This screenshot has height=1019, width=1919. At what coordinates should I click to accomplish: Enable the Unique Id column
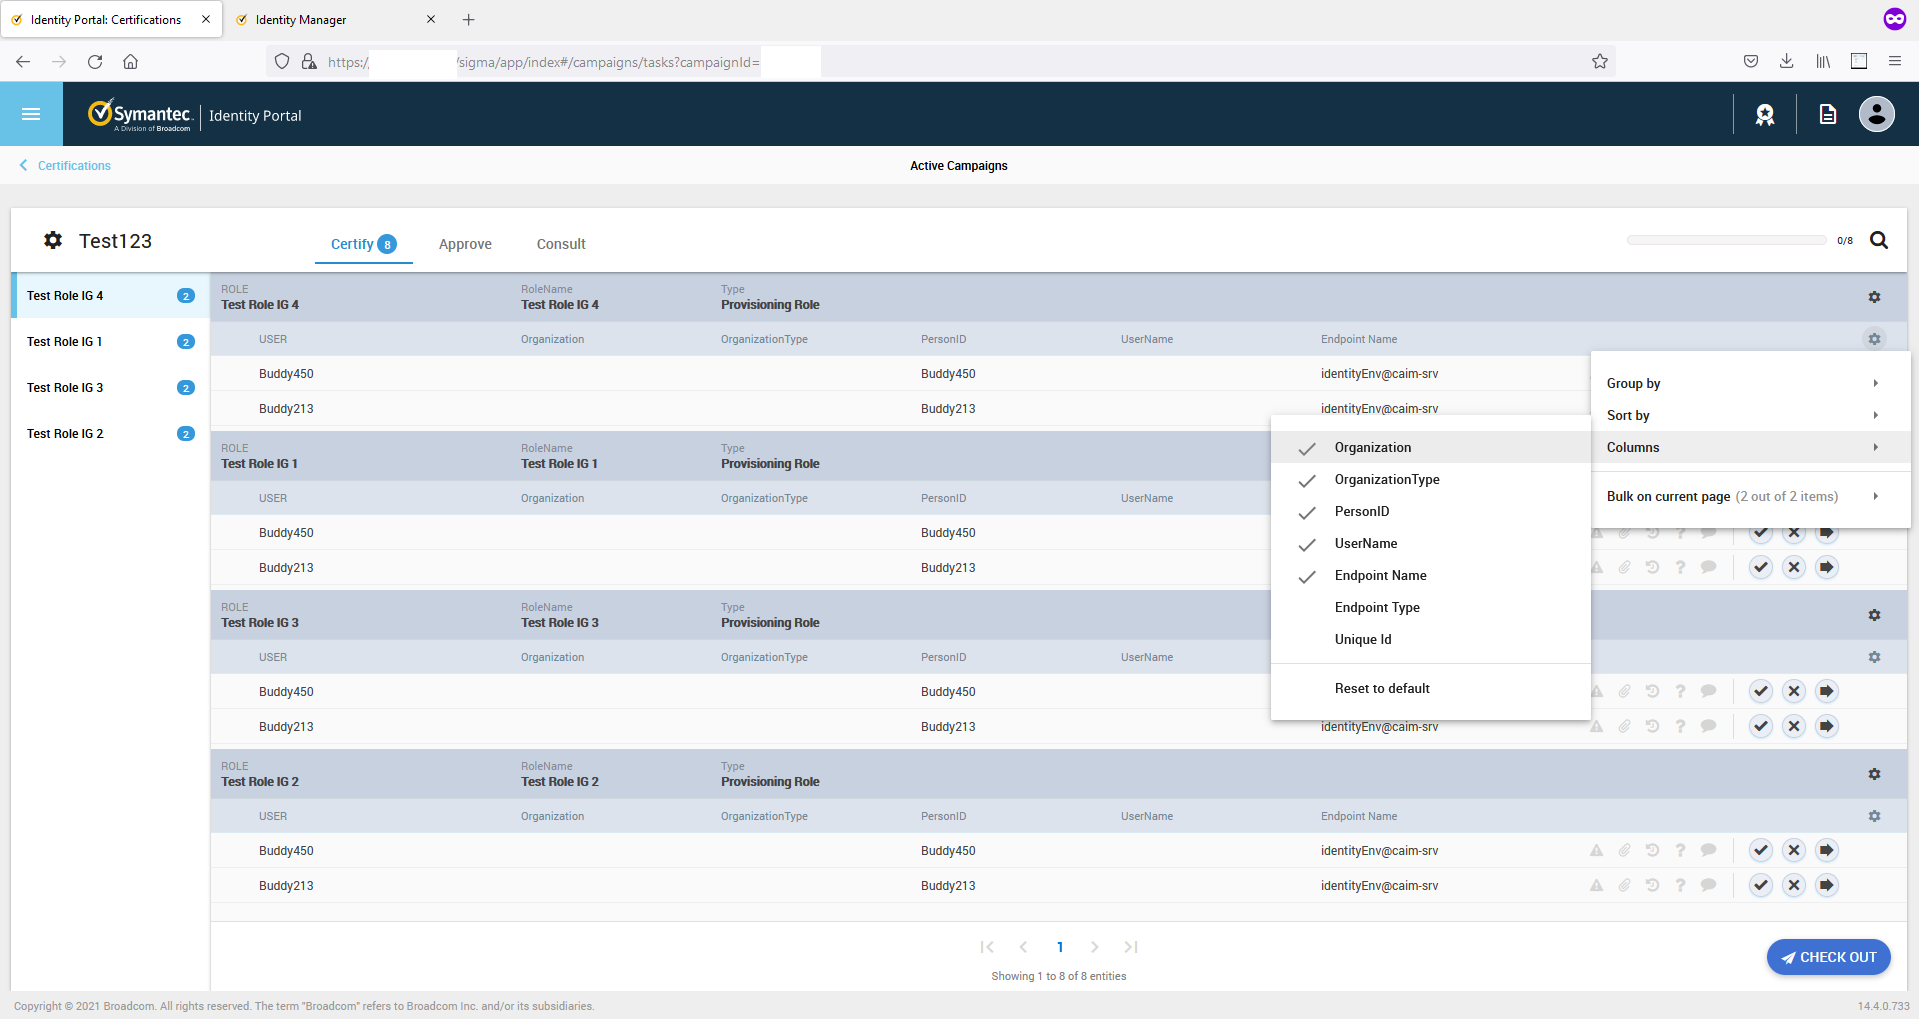tap(1362, 640)
